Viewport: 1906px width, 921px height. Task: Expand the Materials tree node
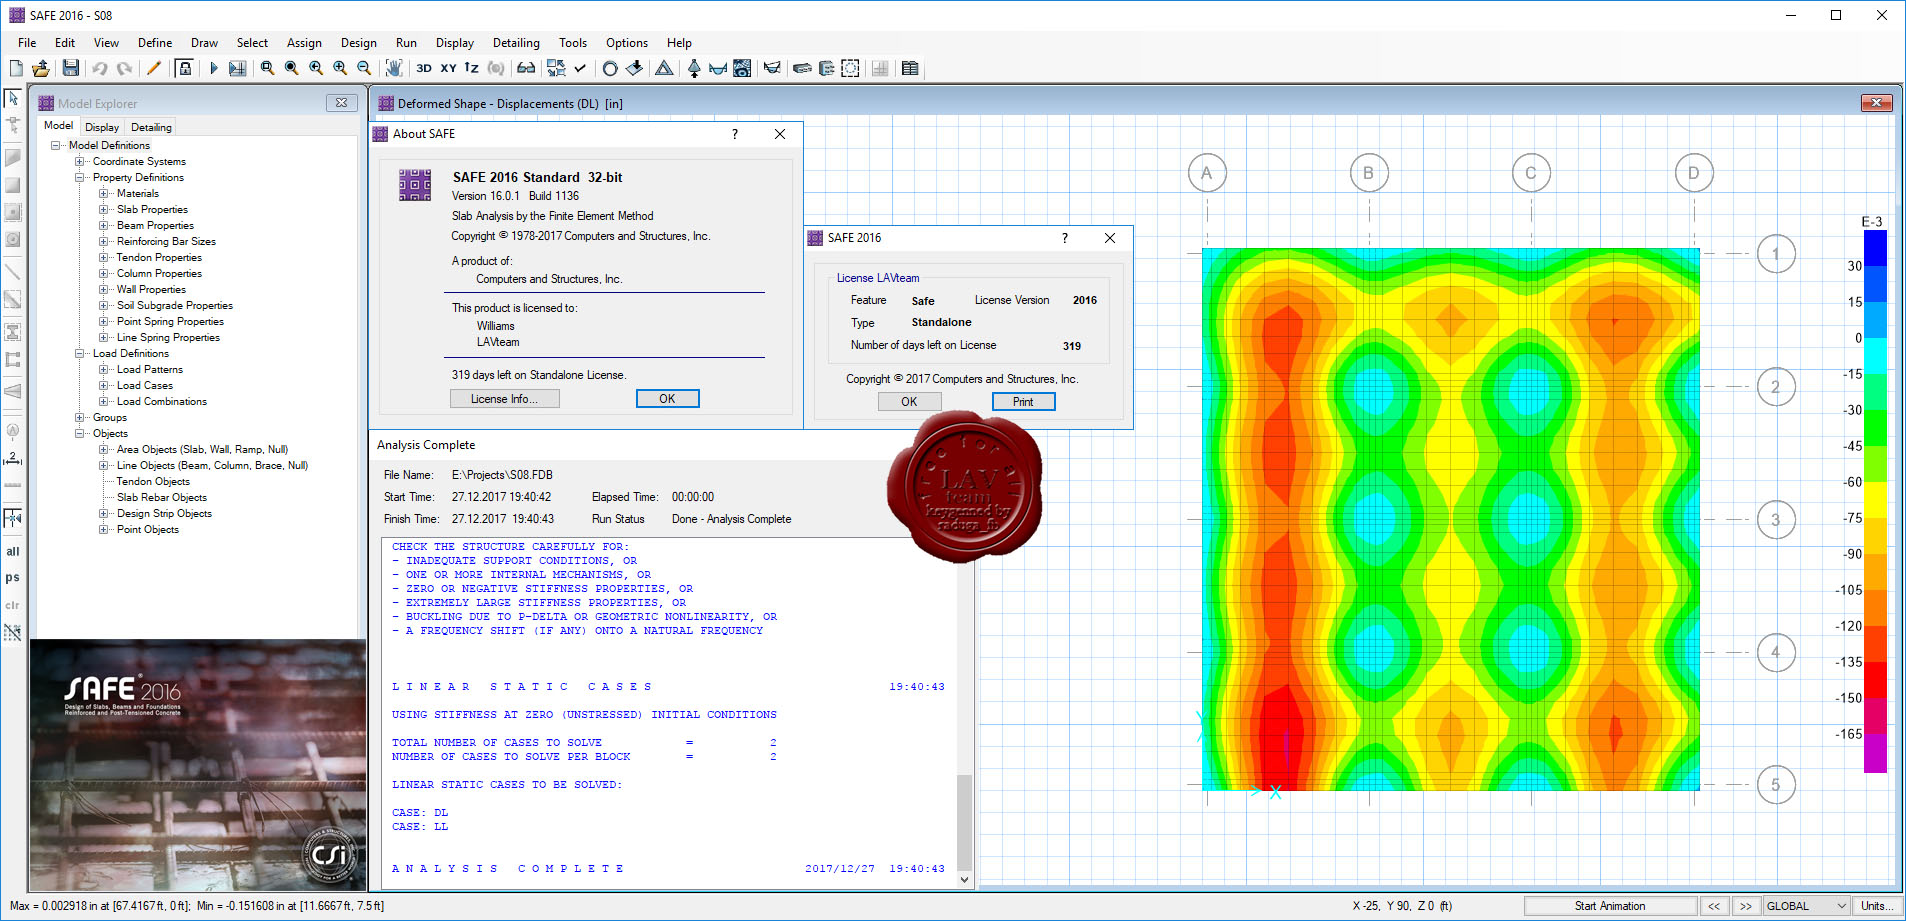coord(104,193)
